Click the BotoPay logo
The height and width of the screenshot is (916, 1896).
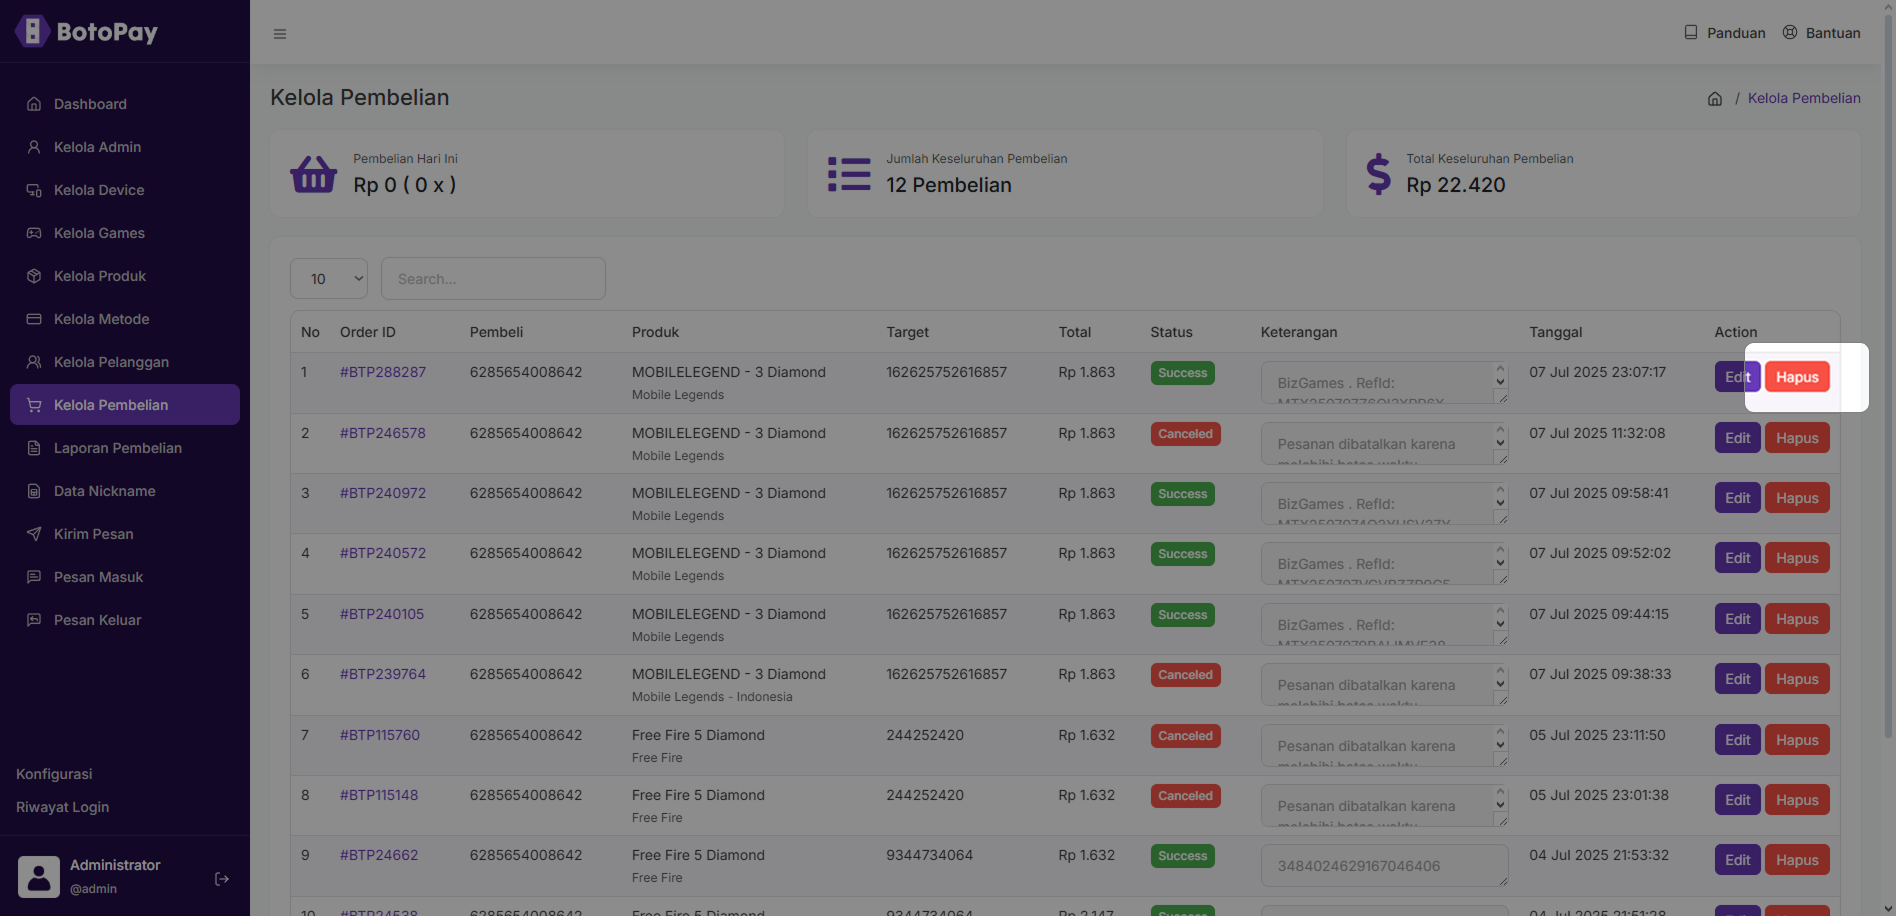(x=87, y=32)
